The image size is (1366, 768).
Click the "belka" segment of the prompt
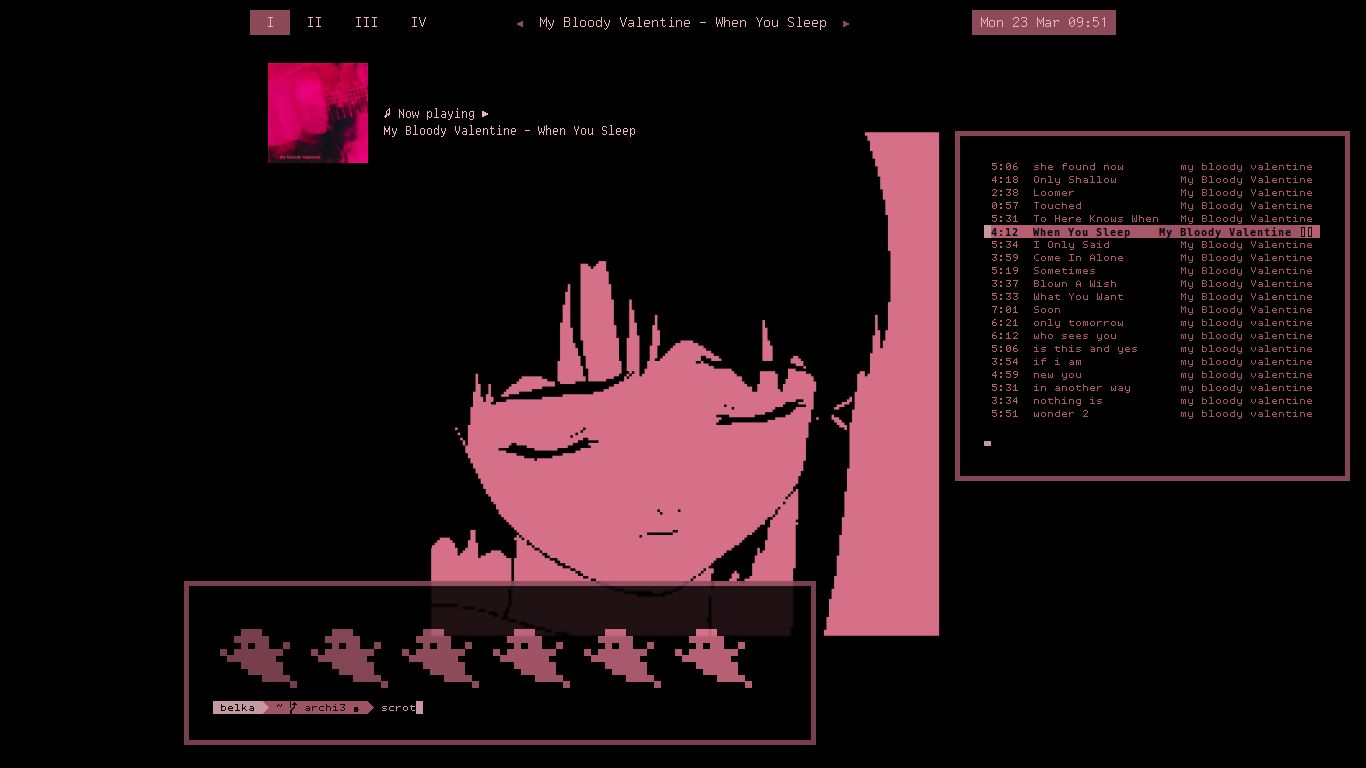[236, 707]
